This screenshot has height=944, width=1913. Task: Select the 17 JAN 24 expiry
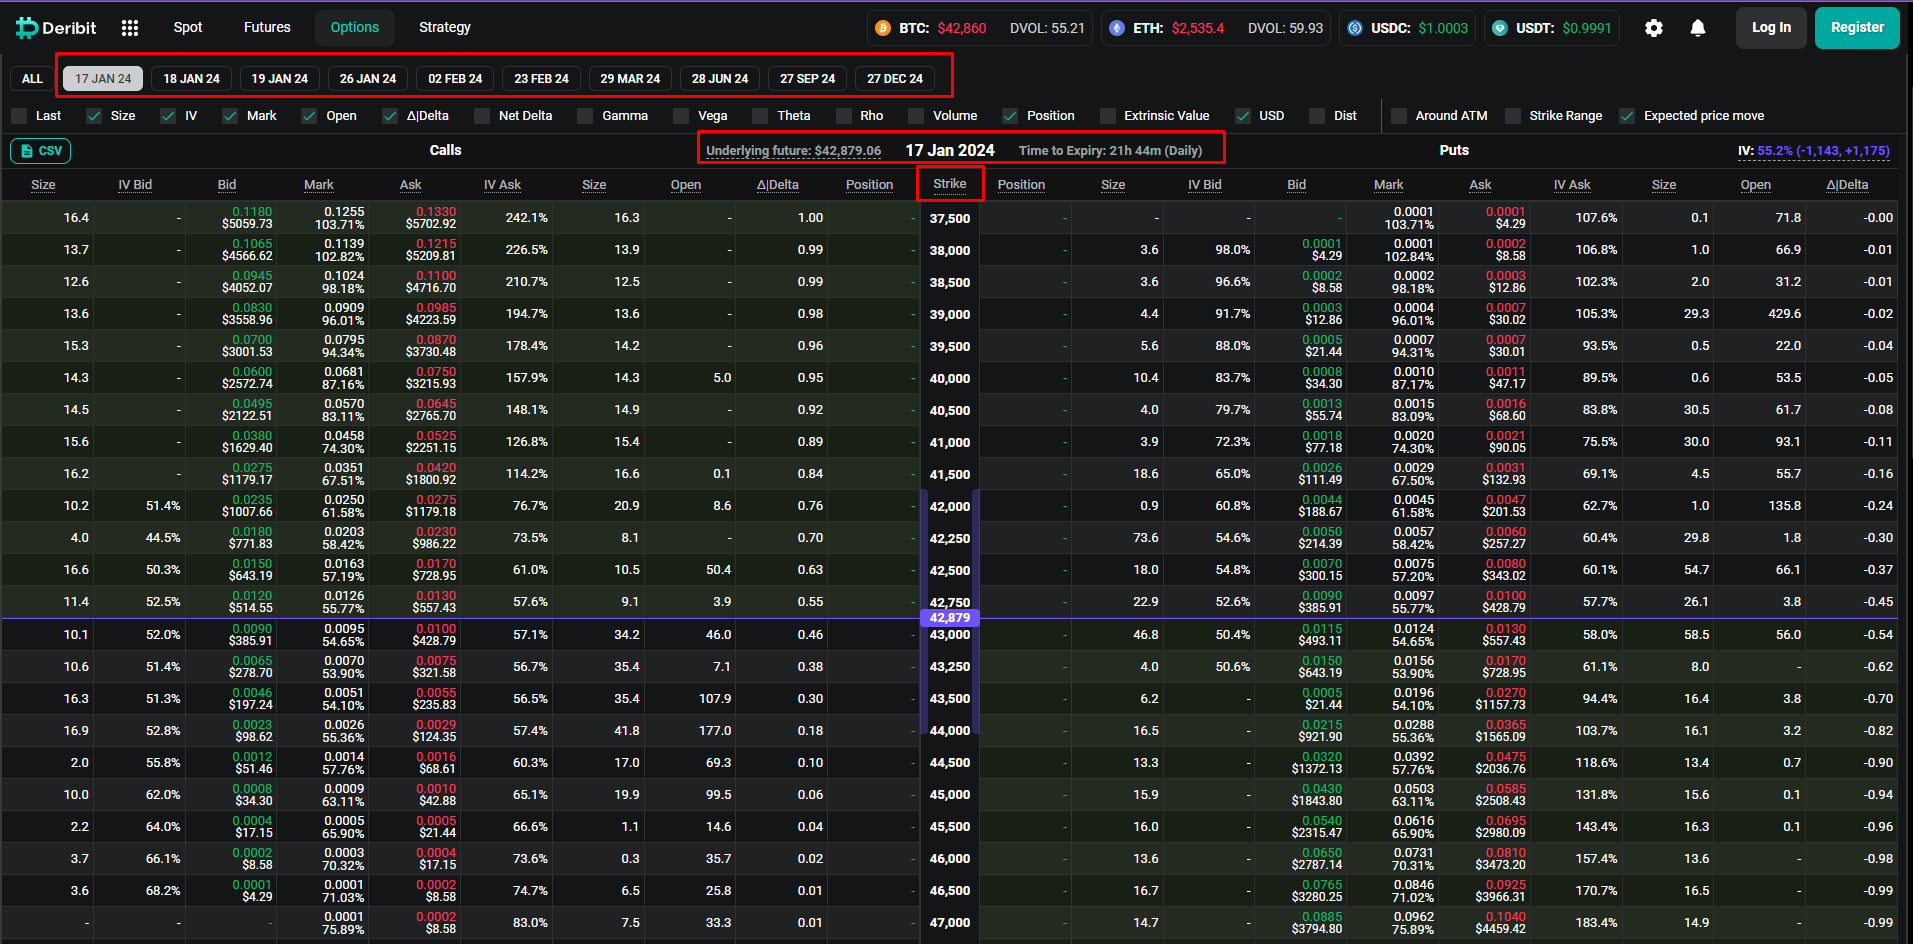coord(103,79)
